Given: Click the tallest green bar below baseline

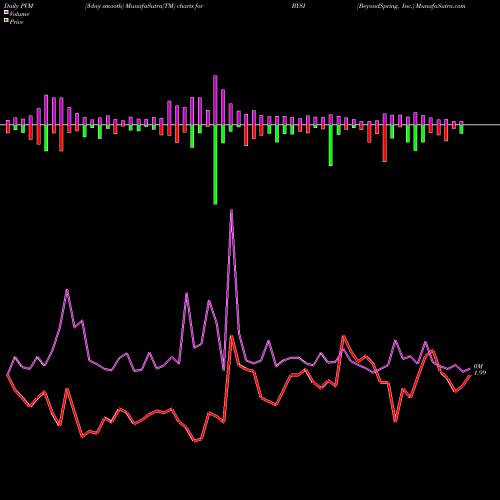Looking at the screenshot, I should (x=215, y=164).
